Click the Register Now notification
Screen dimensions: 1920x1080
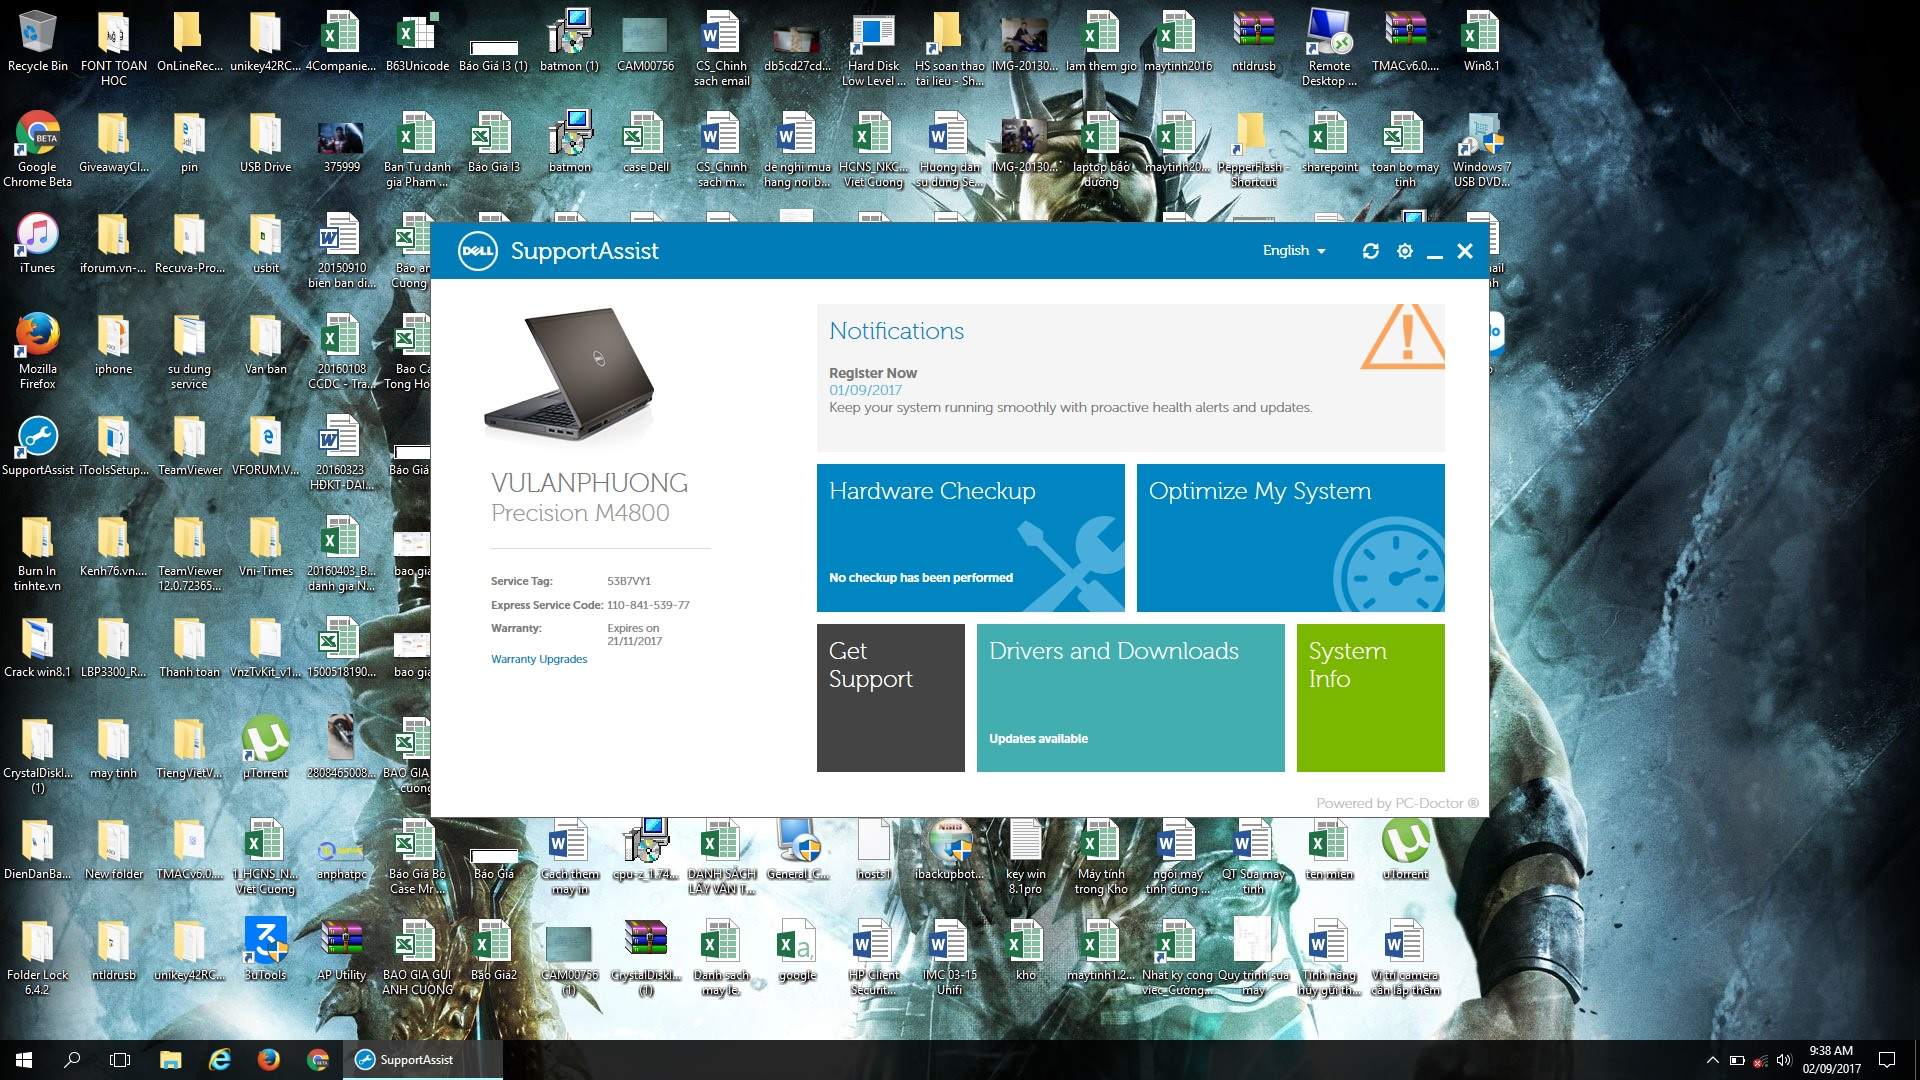tap(872, 373)
